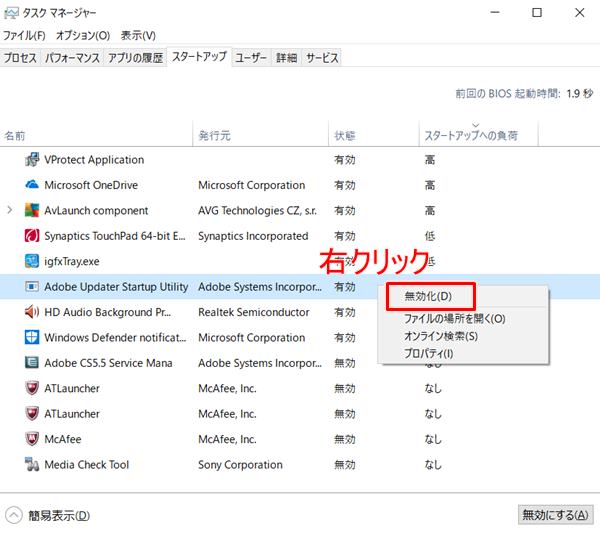
Task: Click the AvLaunch component AVG icon
Action: (x=32, y=210)
